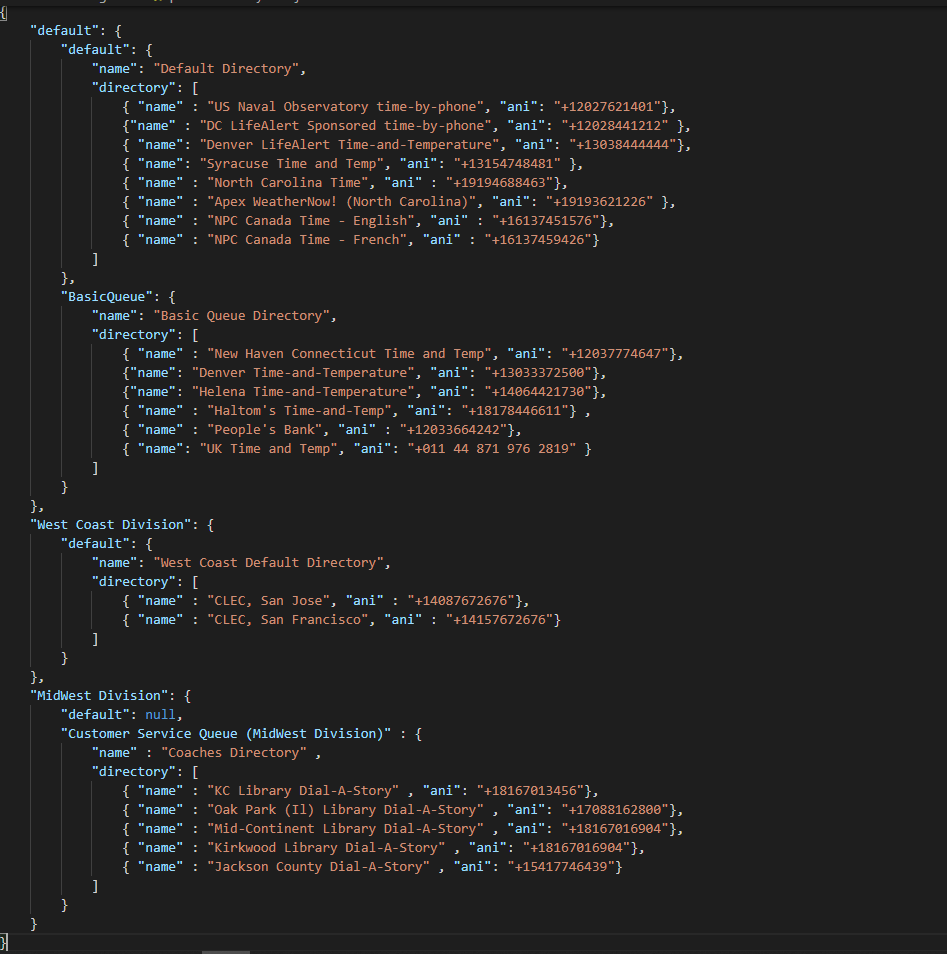Click "Syracuse Time and Temp" entry

[x=292, y=164]
